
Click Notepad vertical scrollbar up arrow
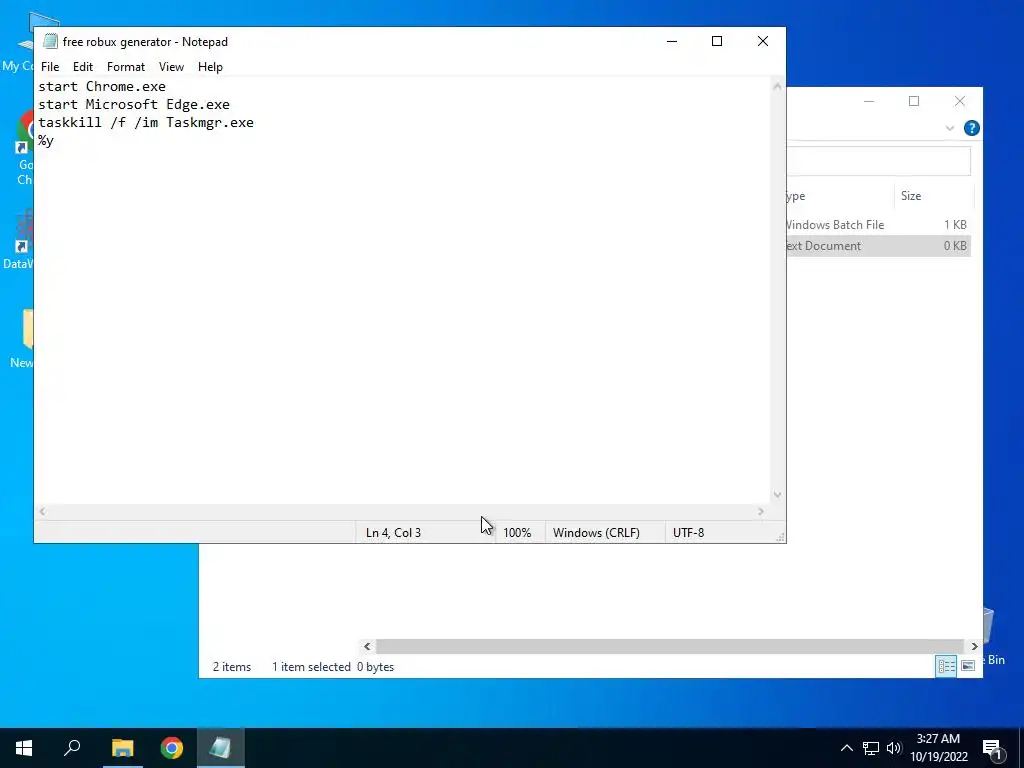pos(777,86)
